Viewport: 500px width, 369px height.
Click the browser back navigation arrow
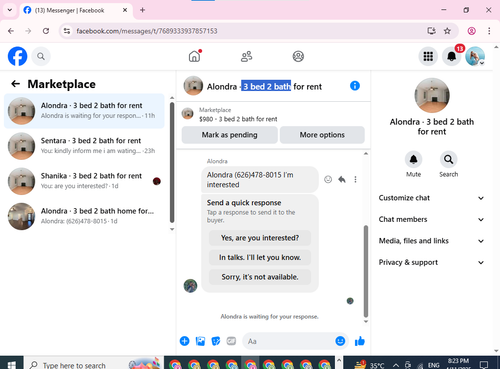(x=11, y=31)
